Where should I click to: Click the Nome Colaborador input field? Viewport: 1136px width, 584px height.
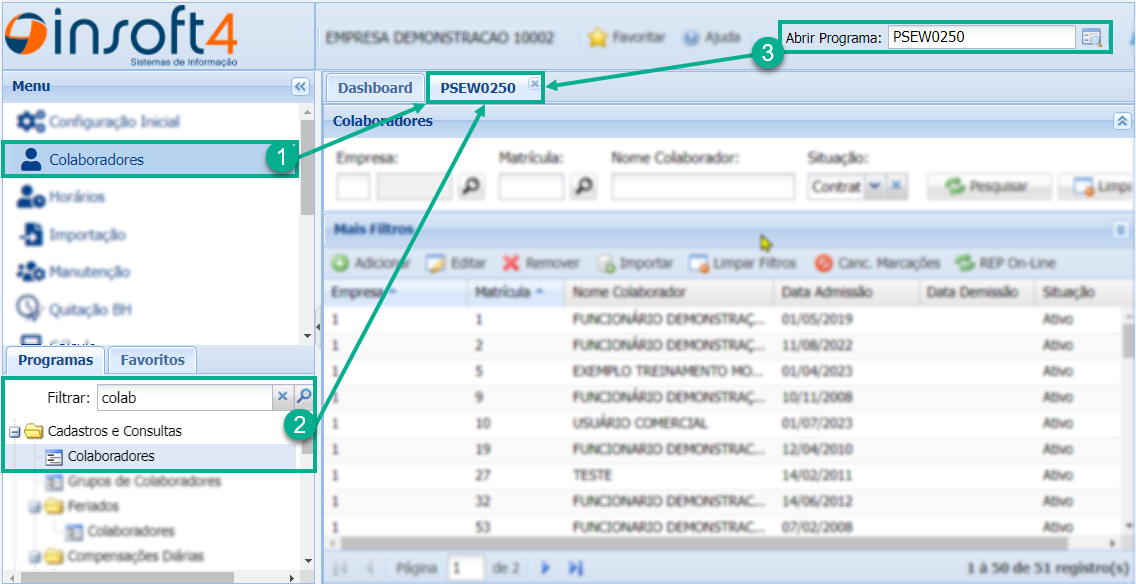703,186
